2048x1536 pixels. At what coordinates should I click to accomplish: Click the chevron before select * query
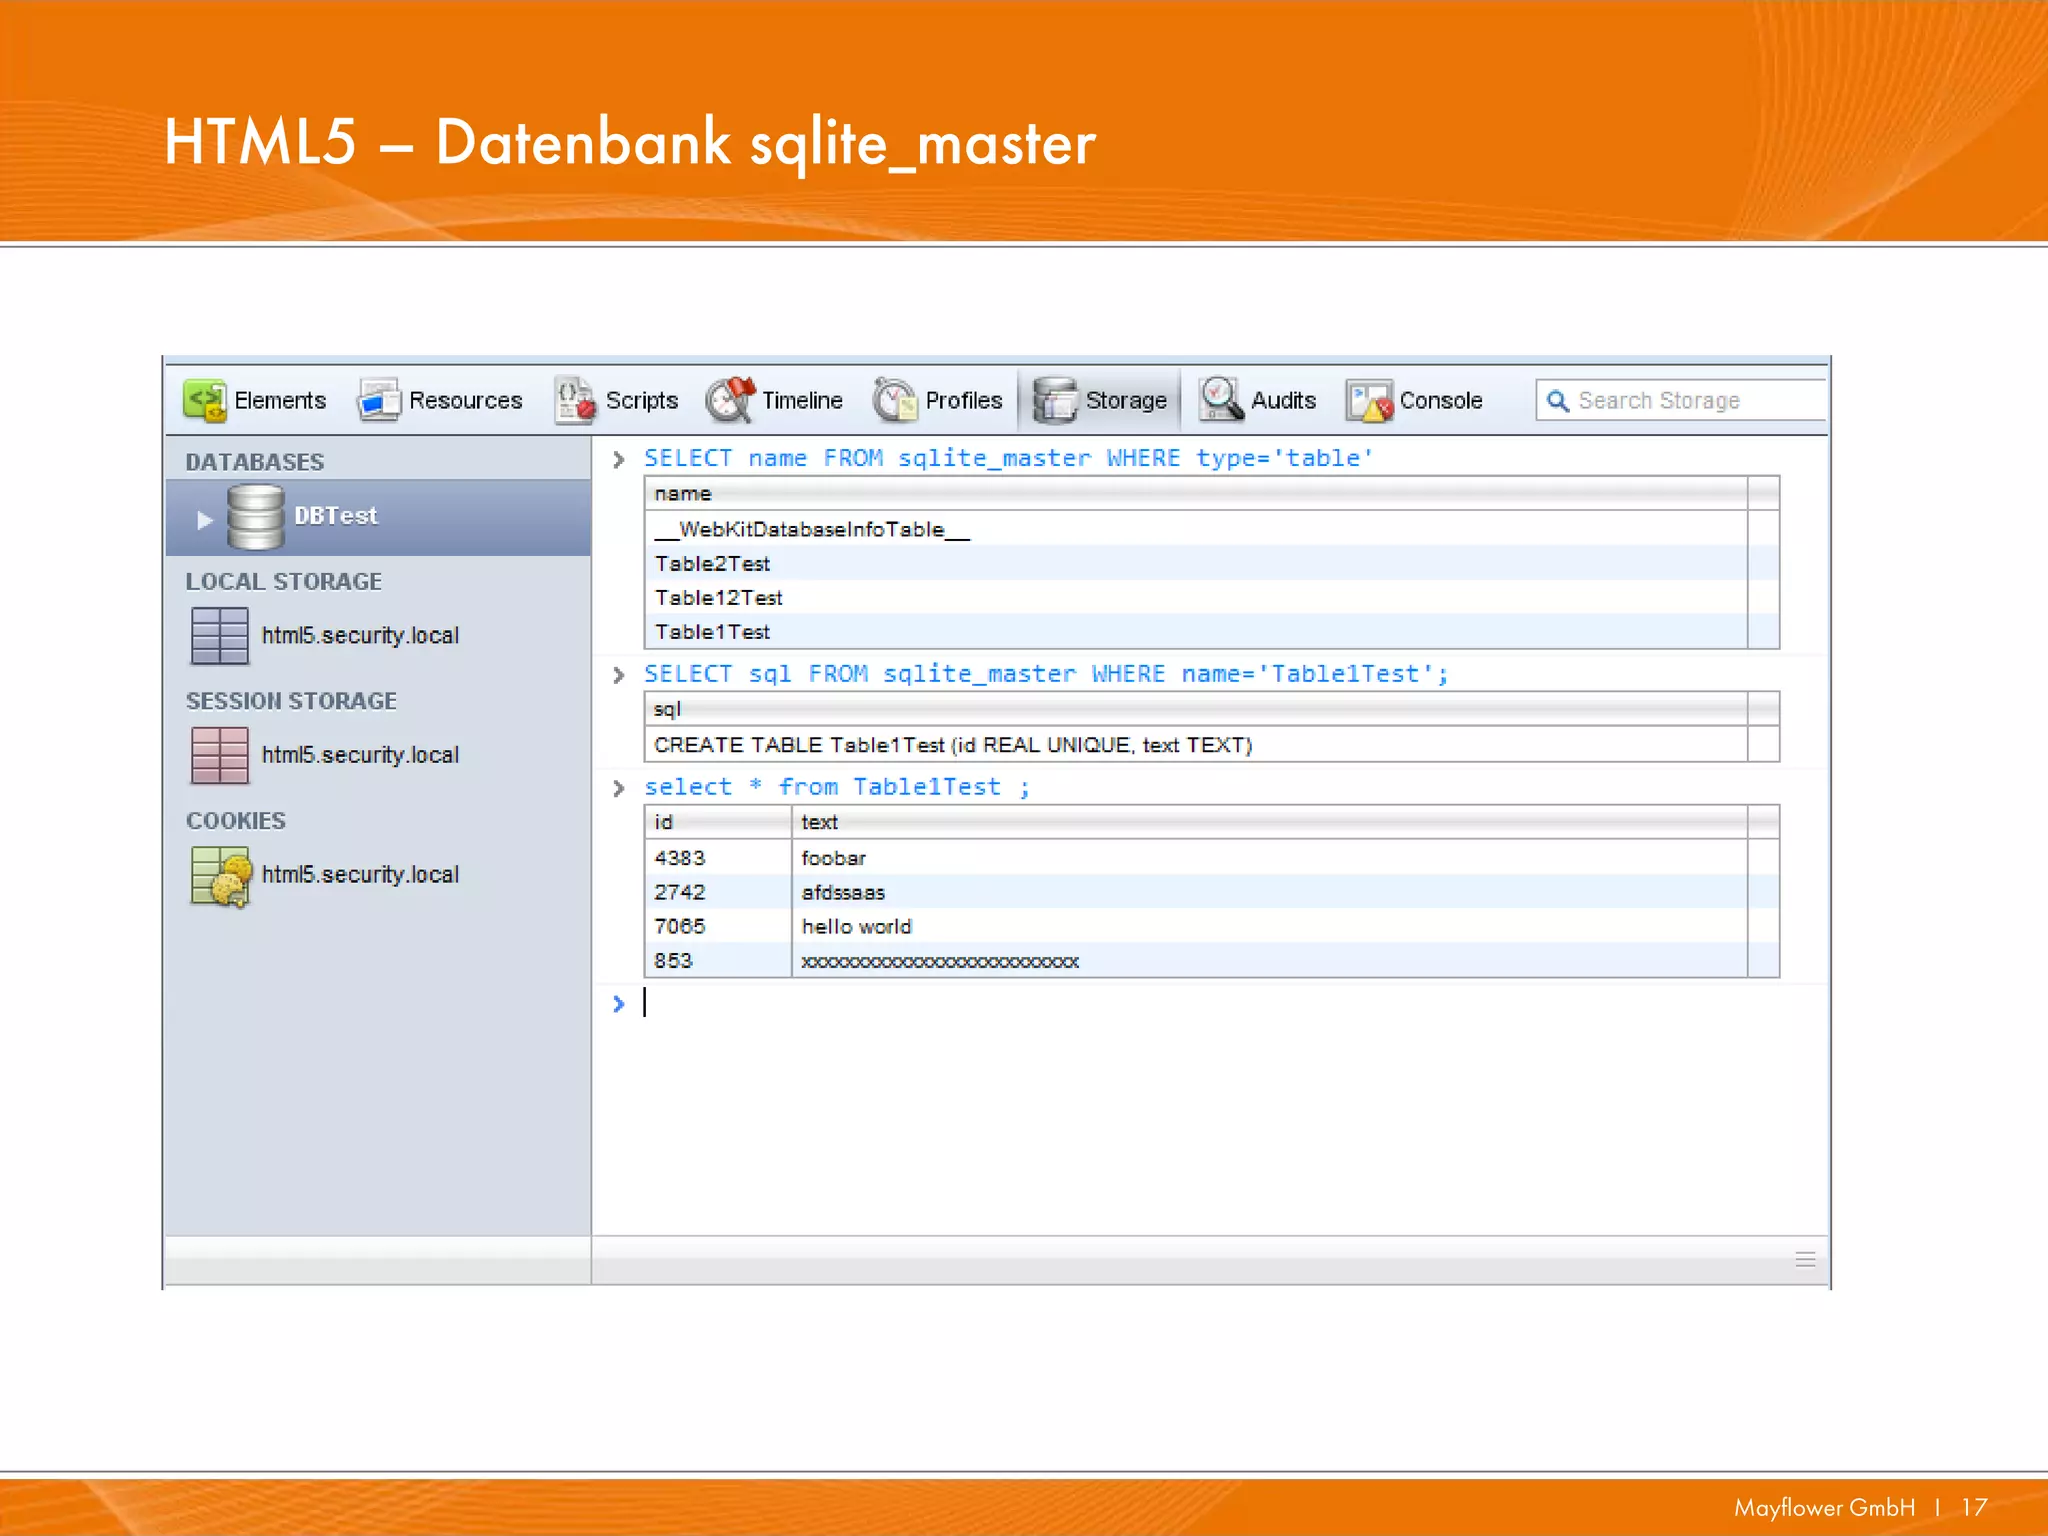click(619, 788)
